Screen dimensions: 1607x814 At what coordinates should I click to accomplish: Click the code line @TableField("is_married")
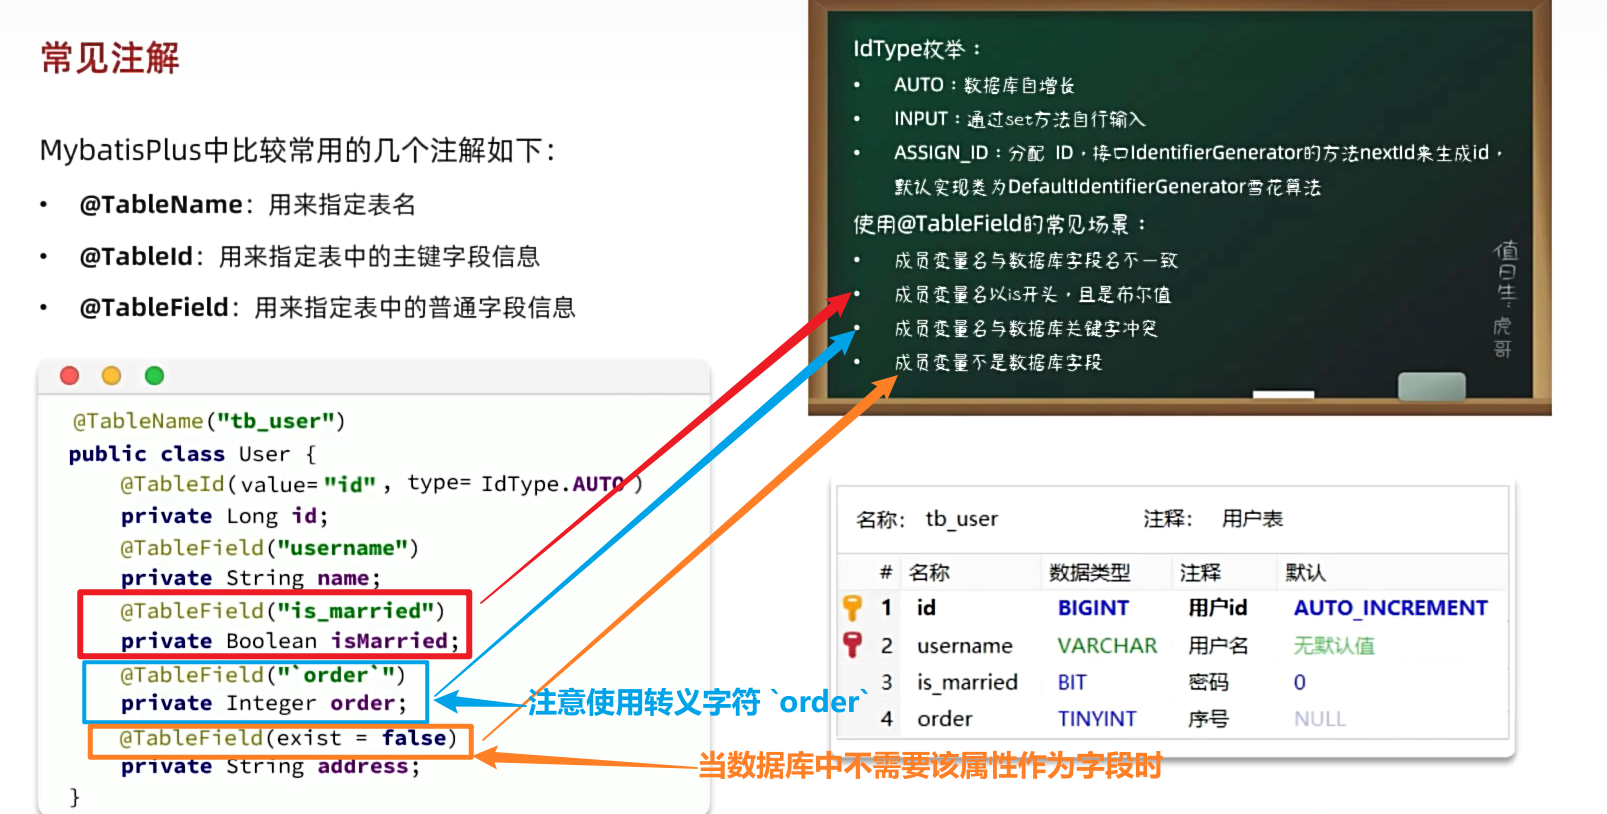pos(282,611)
